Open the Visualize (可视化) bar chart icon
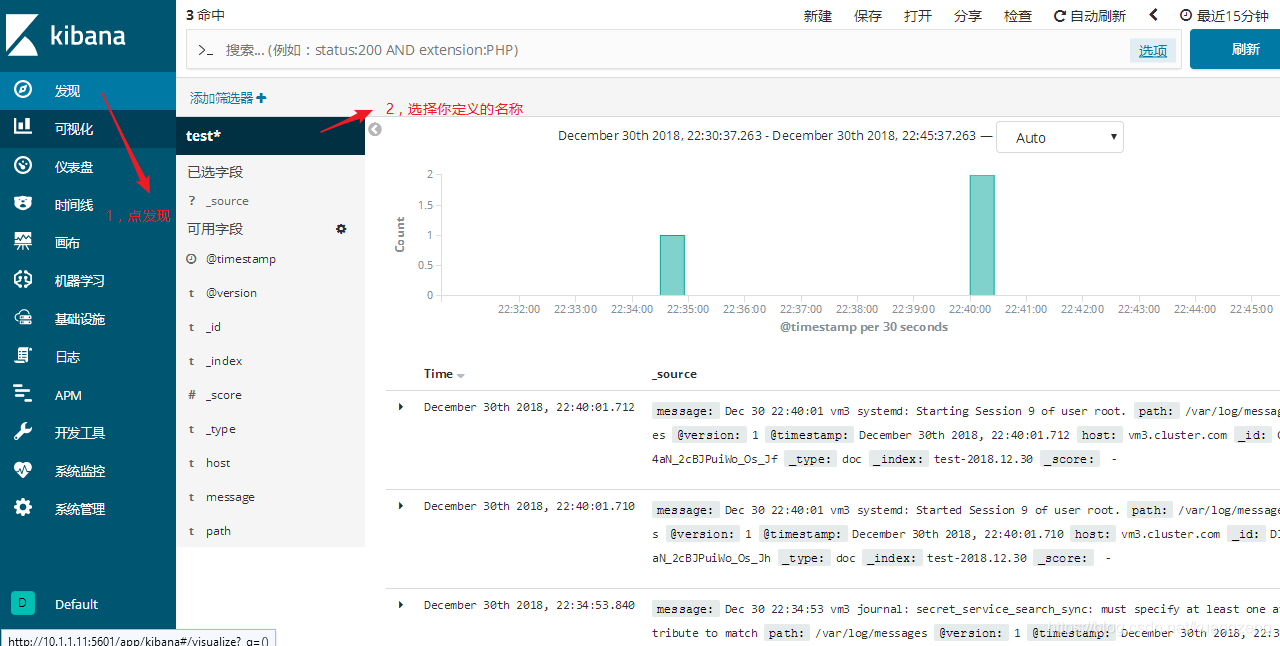 [23, 127]
